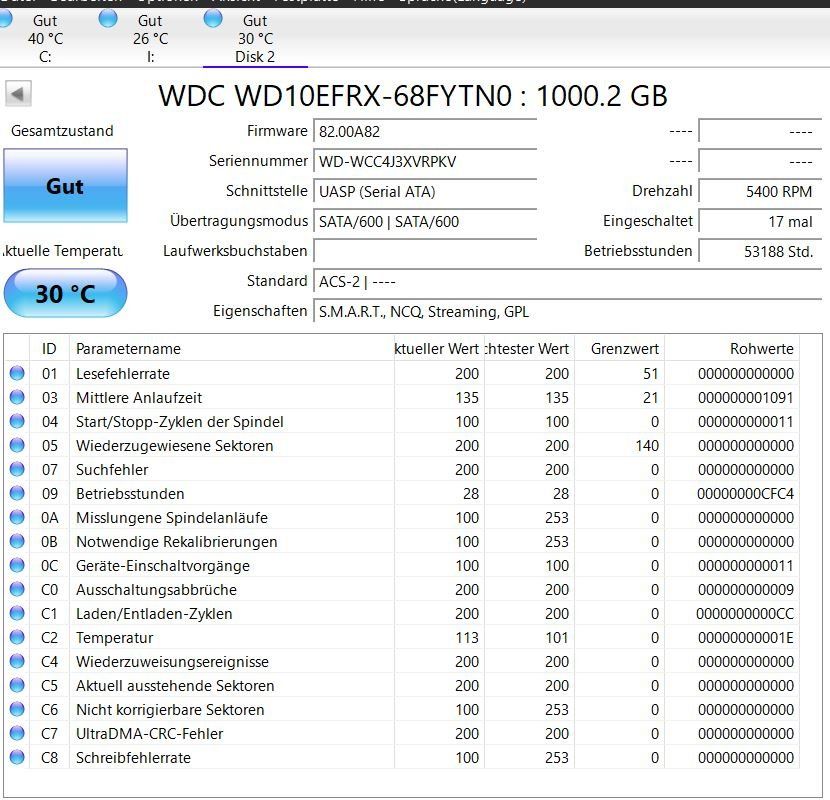Click the 'UltraDMA-CRC-Fehler' parameter name
Viewport: 830px width, 800px height.
click(149, 733)
